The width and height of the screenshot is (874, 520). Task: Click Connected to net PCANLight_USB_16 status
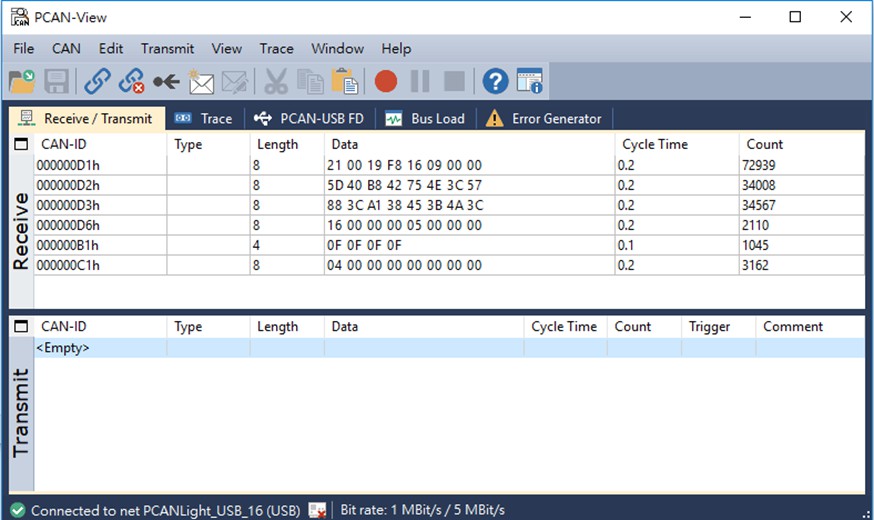165,511
